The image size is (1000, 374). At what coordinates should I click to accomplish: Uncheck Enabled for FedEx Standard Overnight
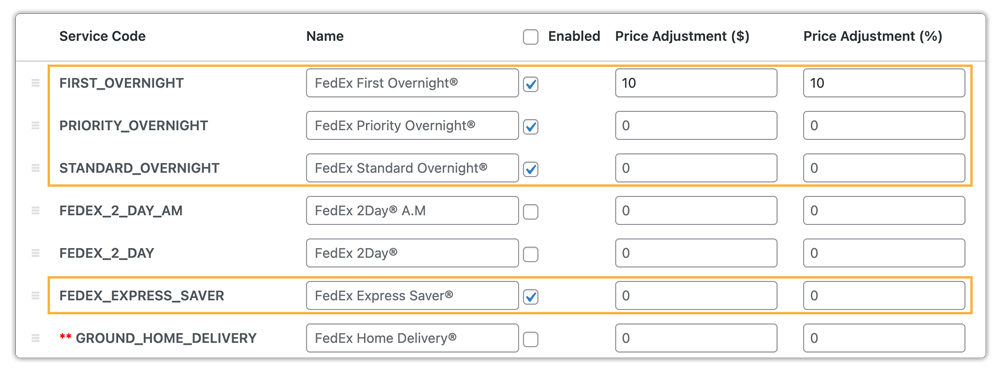coord(531,169)
